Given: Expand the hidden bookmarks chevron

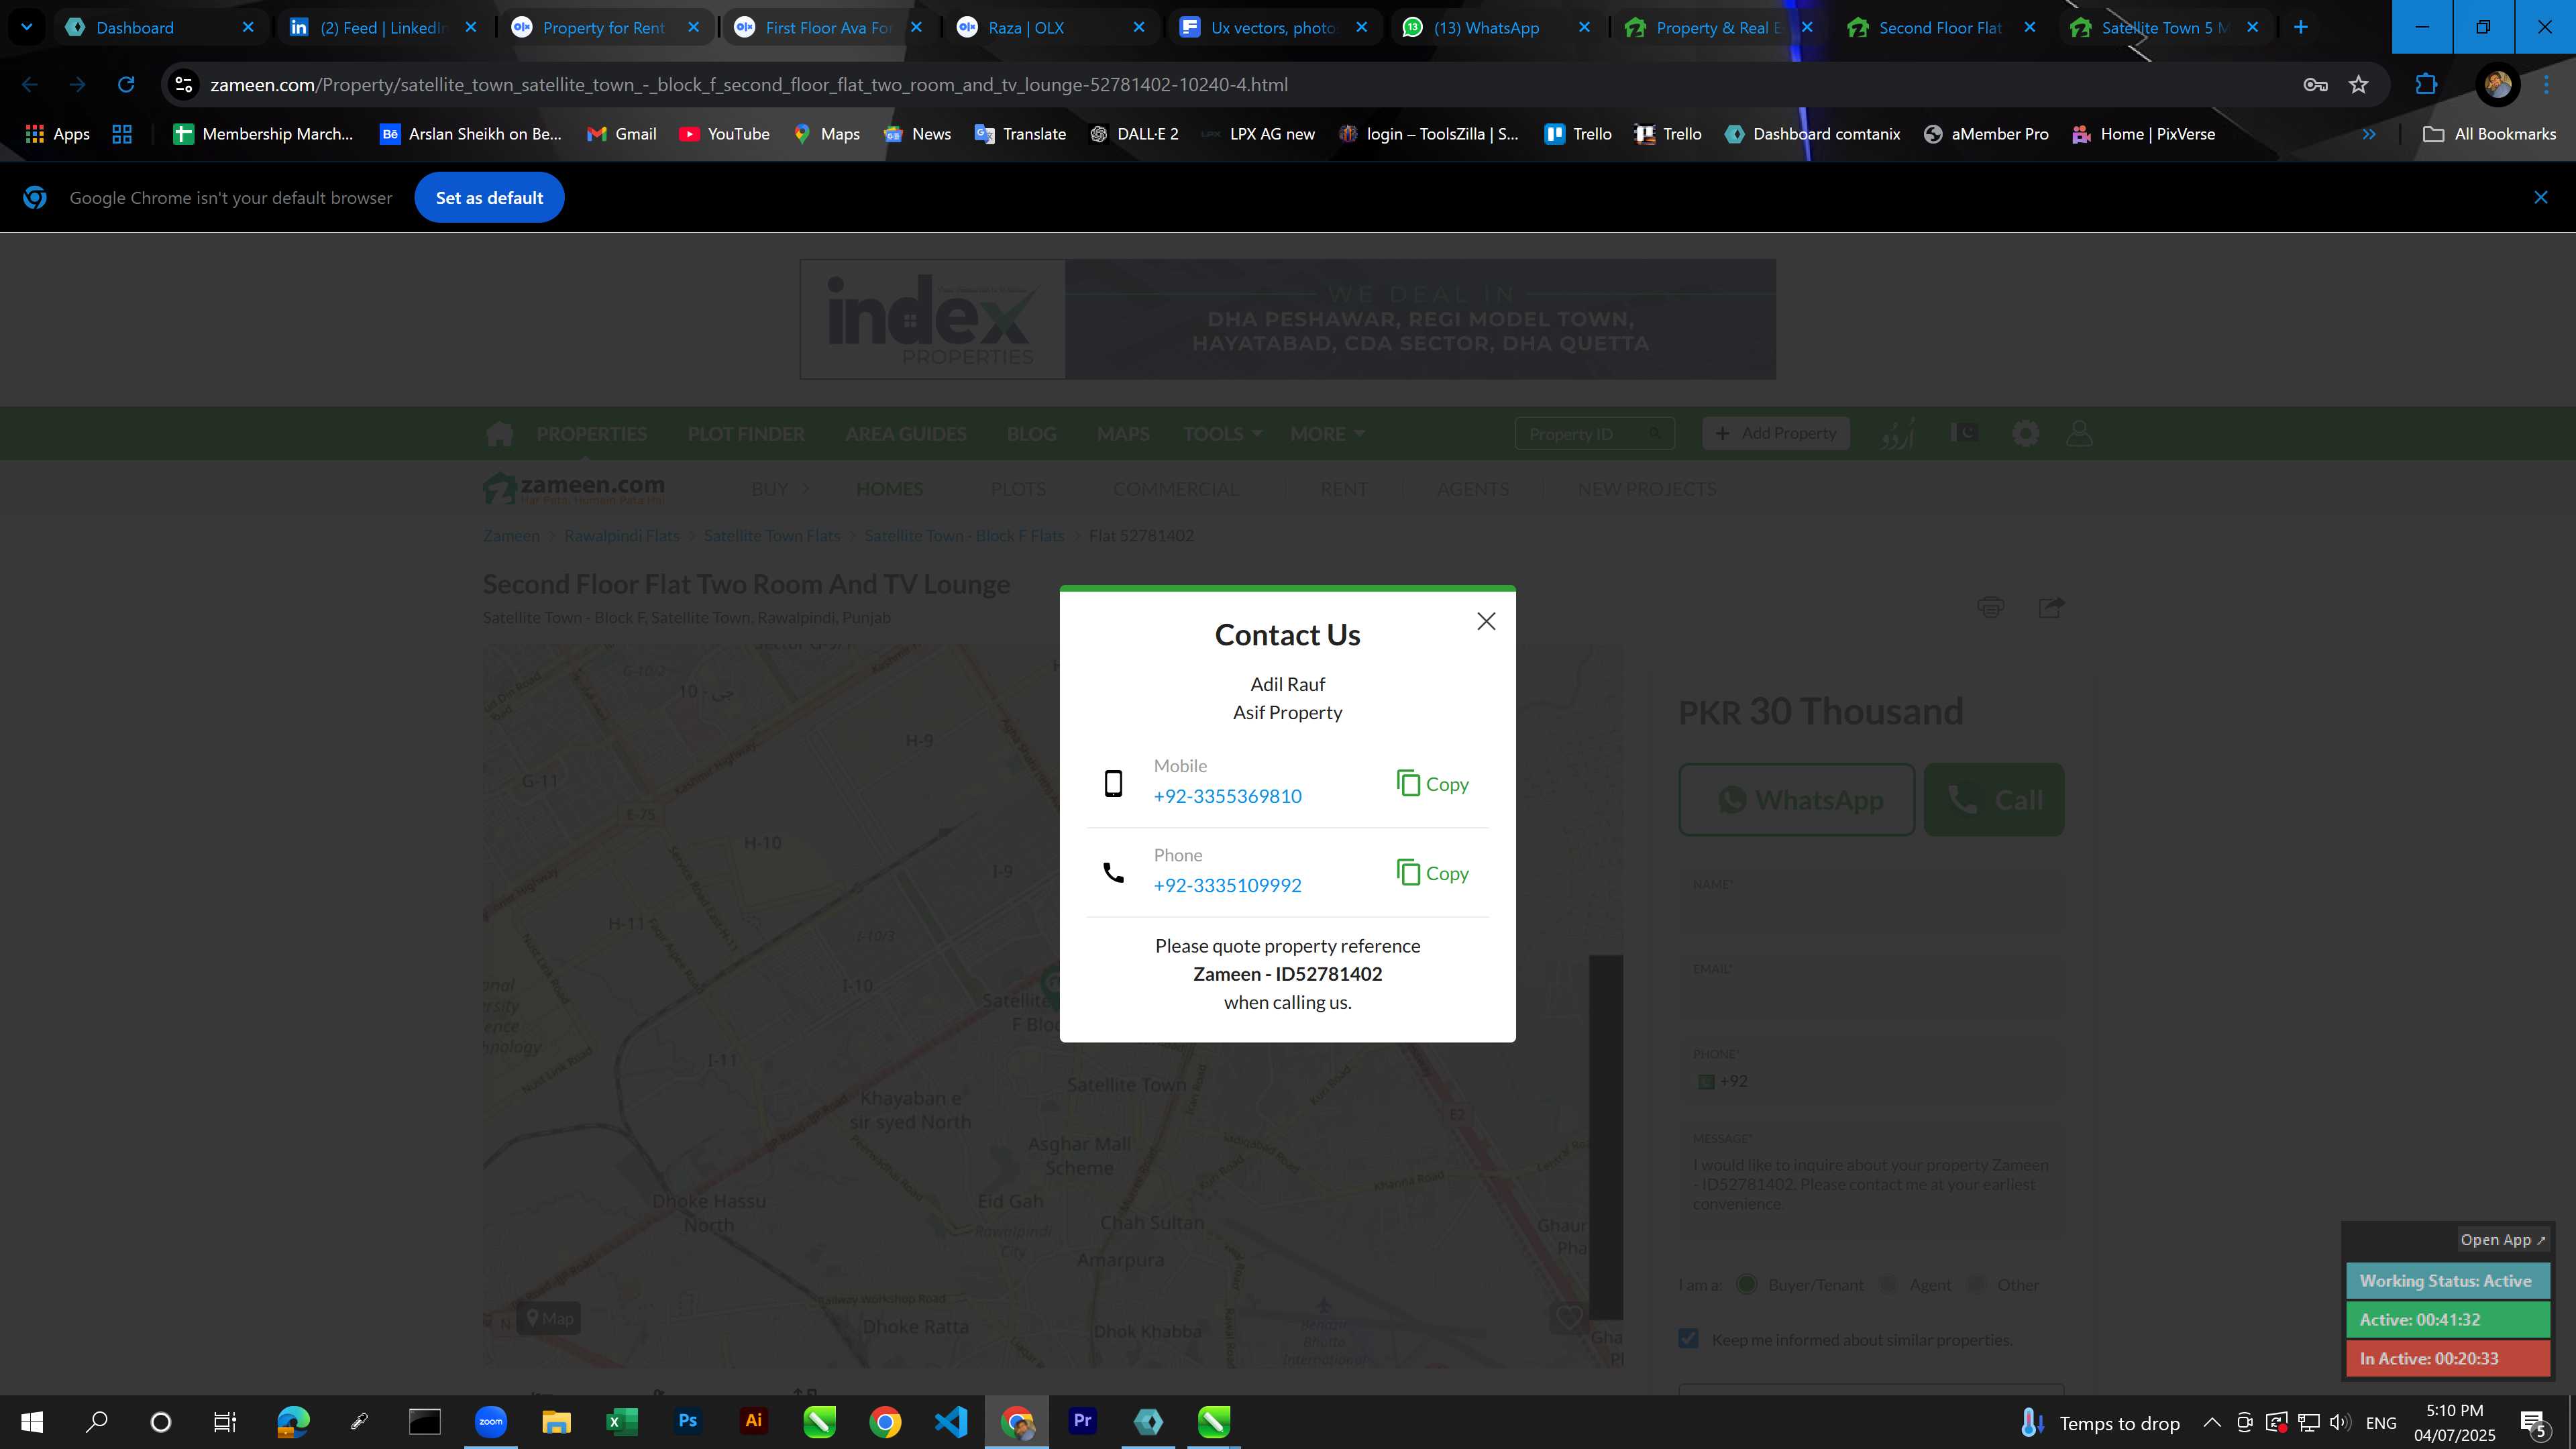Looking at the screenshot, I should point(2368,134).
